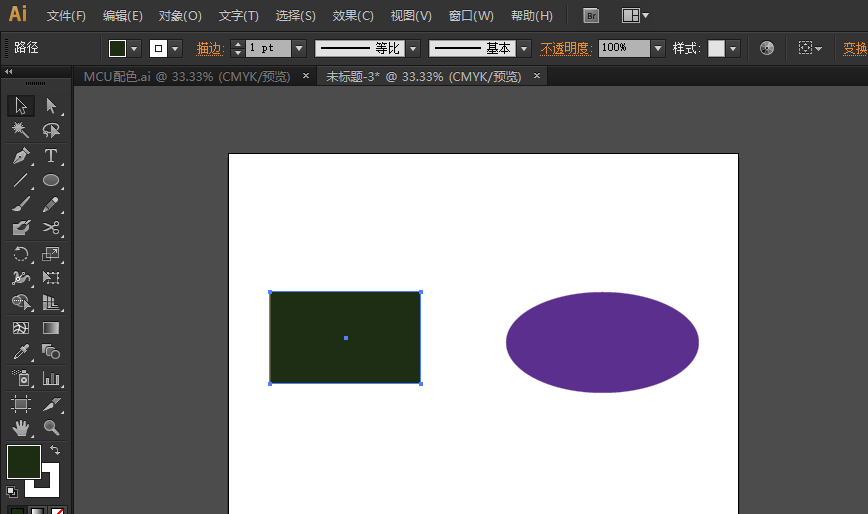Open the 对象(O) menu
This screenshot has height=514, width=868.
(x=180, y=16)
